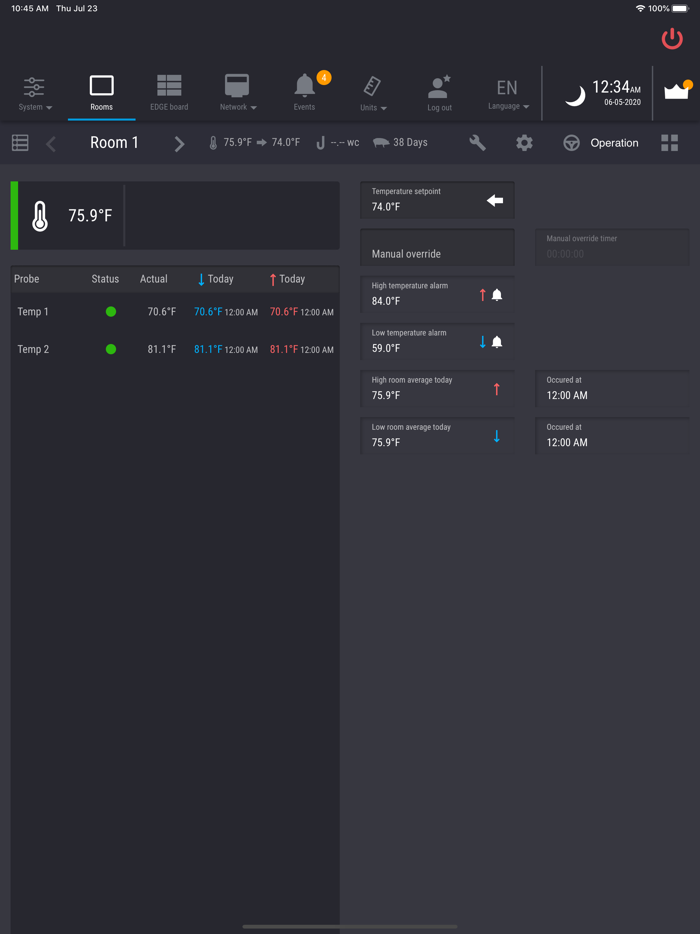The image size is (700, 934).
Task: Click the white left arrow on setpoint
Action: coord(495,201)
